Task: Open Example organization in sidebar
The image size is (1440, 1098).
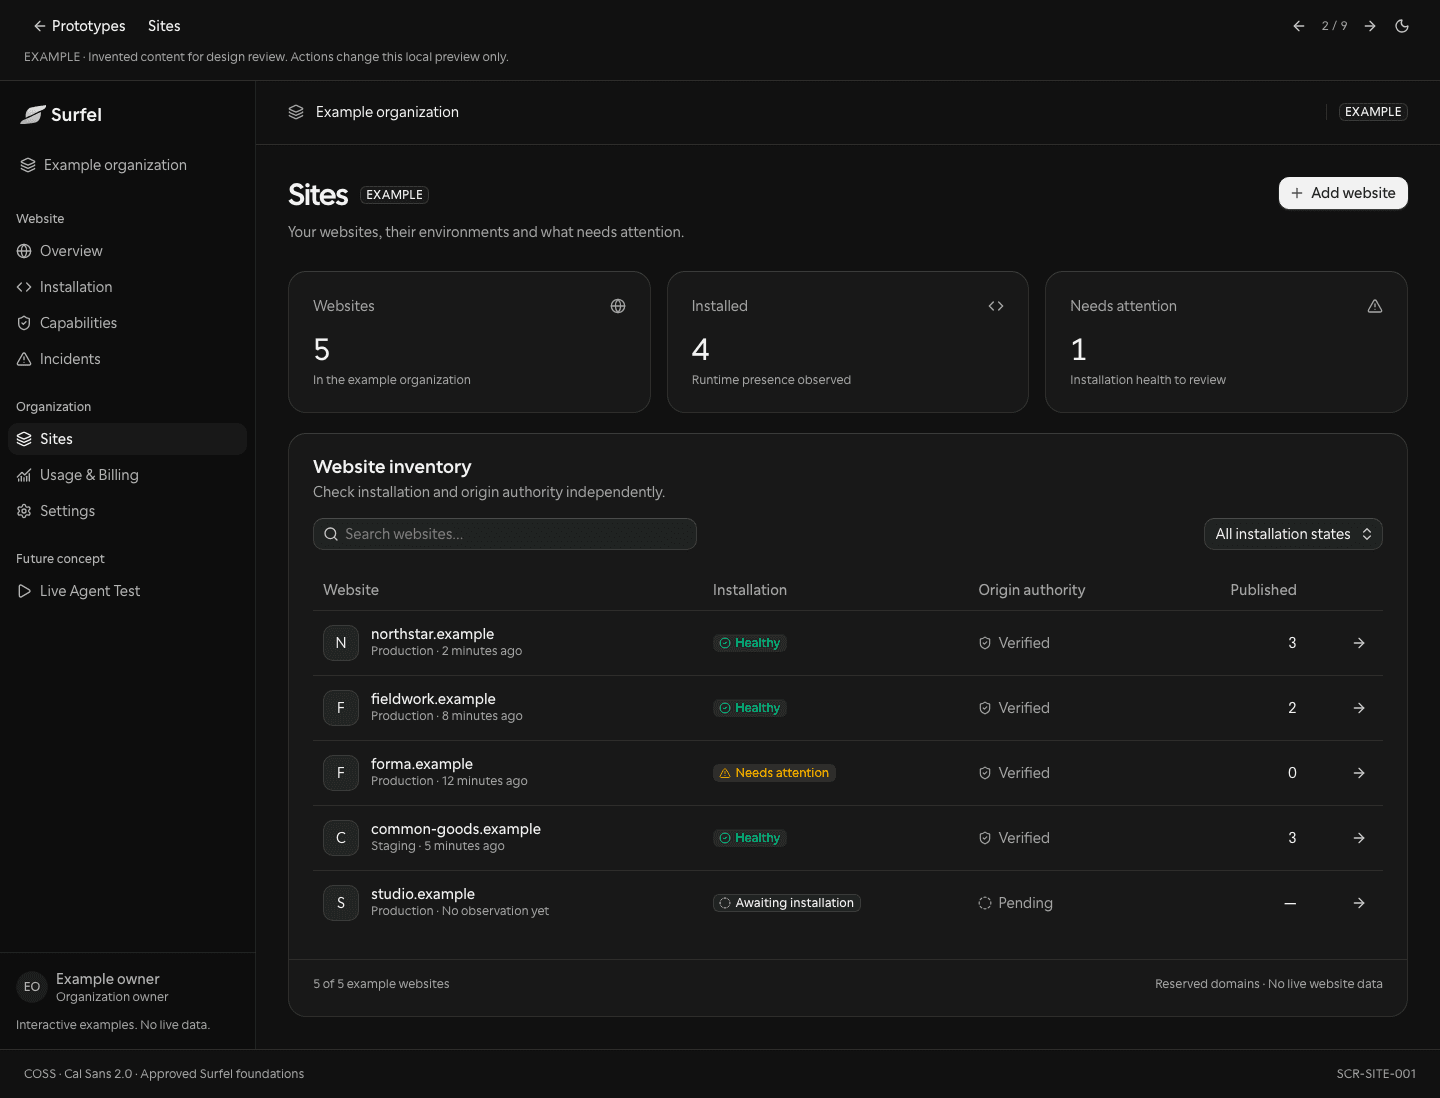Action: point(103,165)
